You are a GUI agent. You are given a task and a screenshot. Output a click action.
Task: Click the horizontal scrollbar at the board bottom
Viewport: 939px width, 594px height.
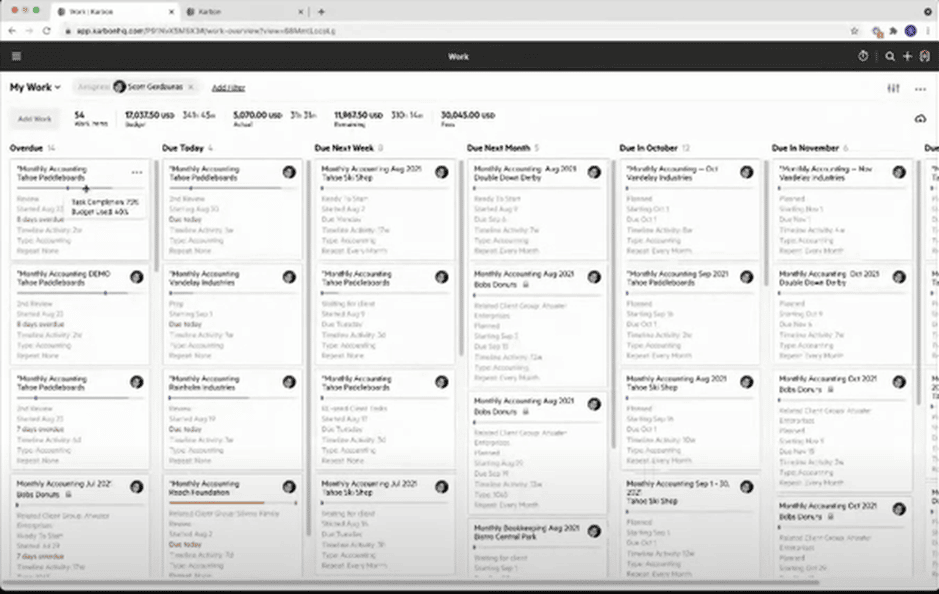tap(410, 581)
